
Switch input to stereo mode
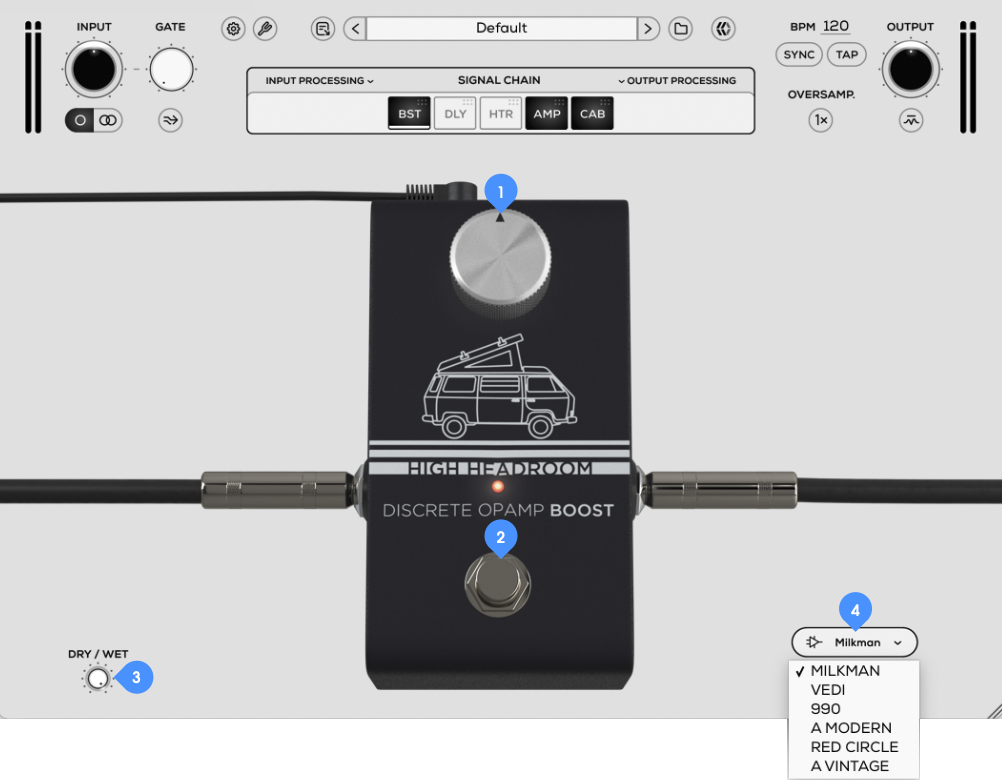(x=108, y=120)
